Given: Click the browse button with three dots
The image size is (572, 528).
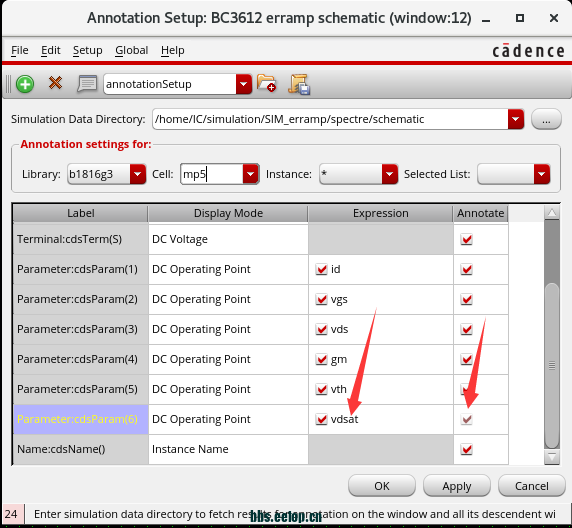Looking at the screenshot, I should [546, 119].
